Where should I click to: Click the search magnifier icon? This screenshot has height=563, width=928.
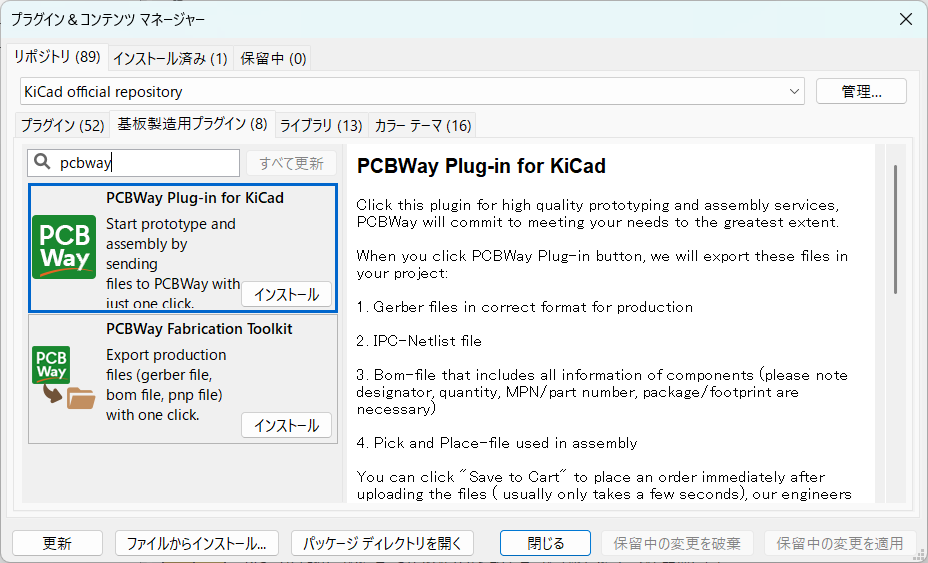[x=42, y=162]
